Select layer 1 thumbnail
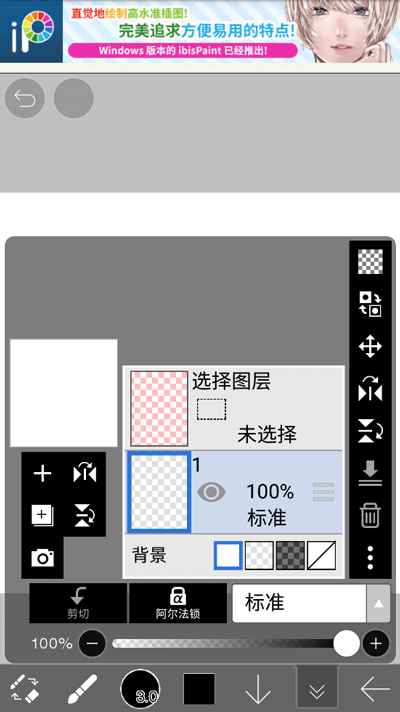 pyautogui.click(x=158, y=492)
